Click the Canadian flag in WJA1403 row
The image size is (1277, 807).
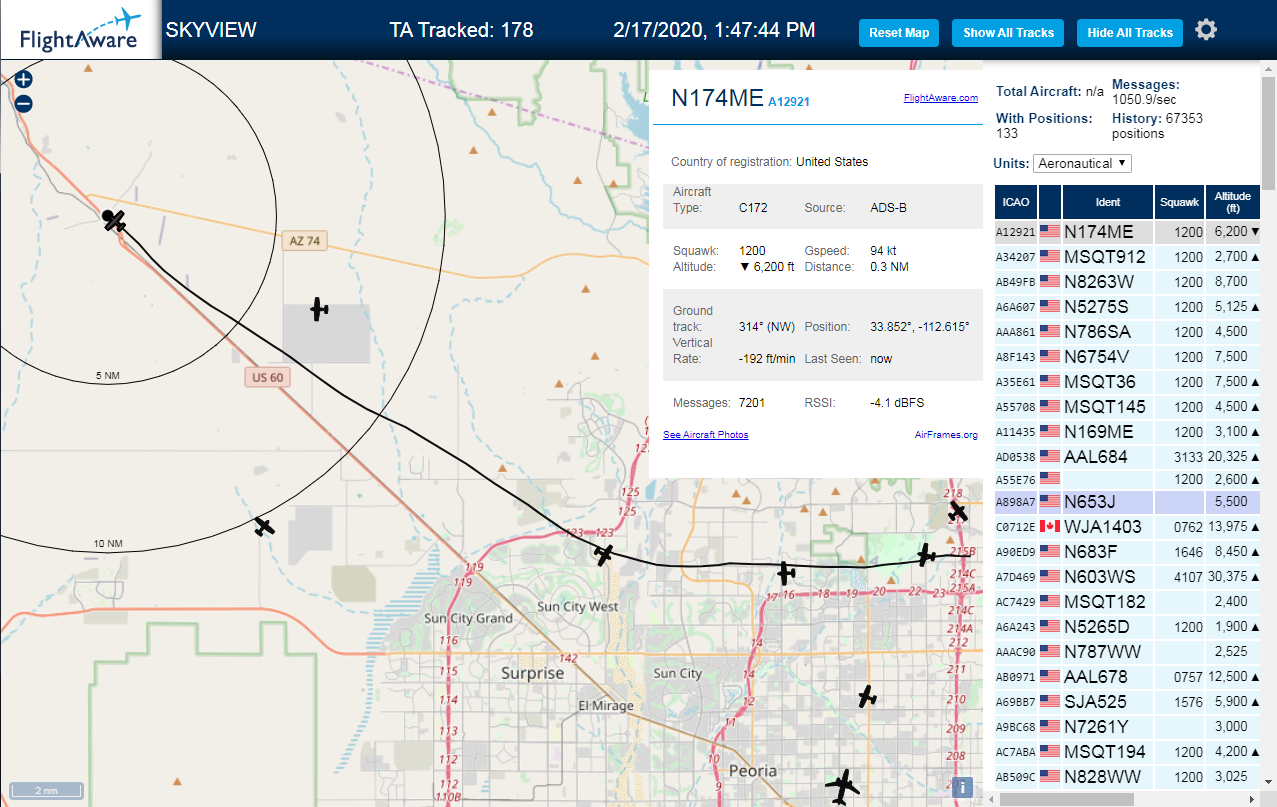coord(1050,527)
